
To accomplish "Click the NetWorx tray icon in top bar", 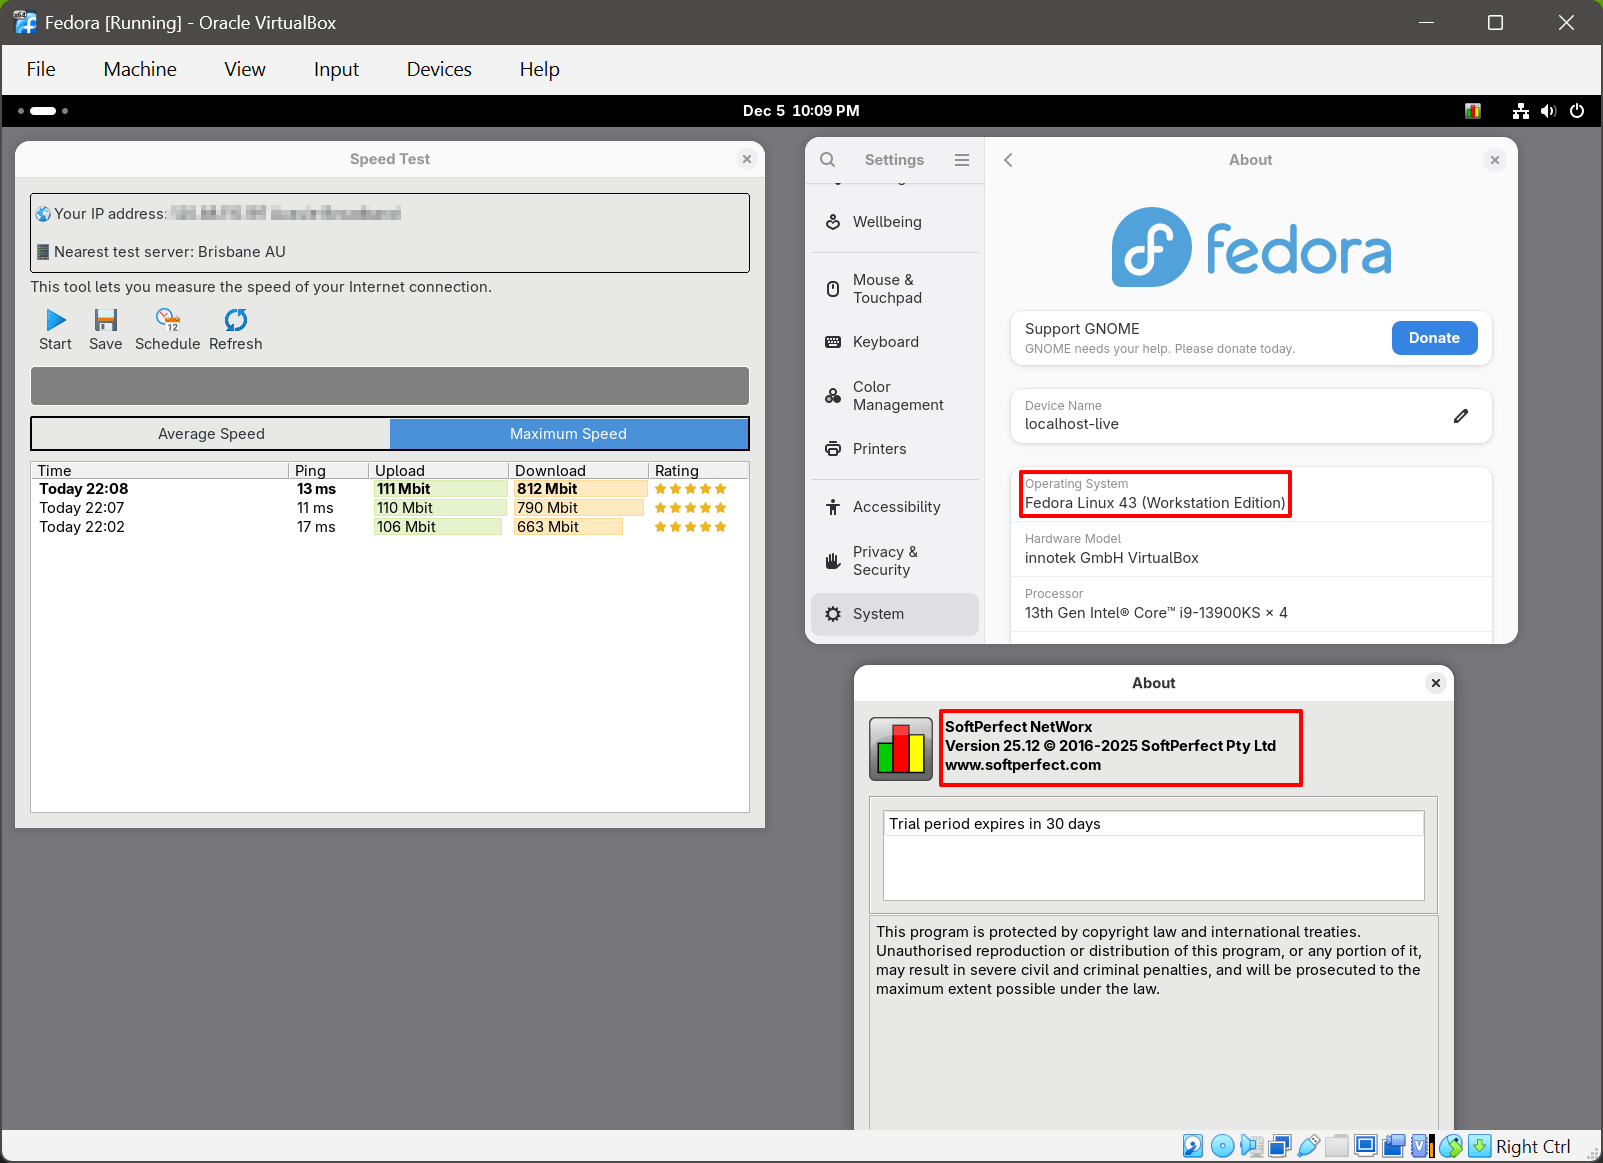I will coord(1473,111).
